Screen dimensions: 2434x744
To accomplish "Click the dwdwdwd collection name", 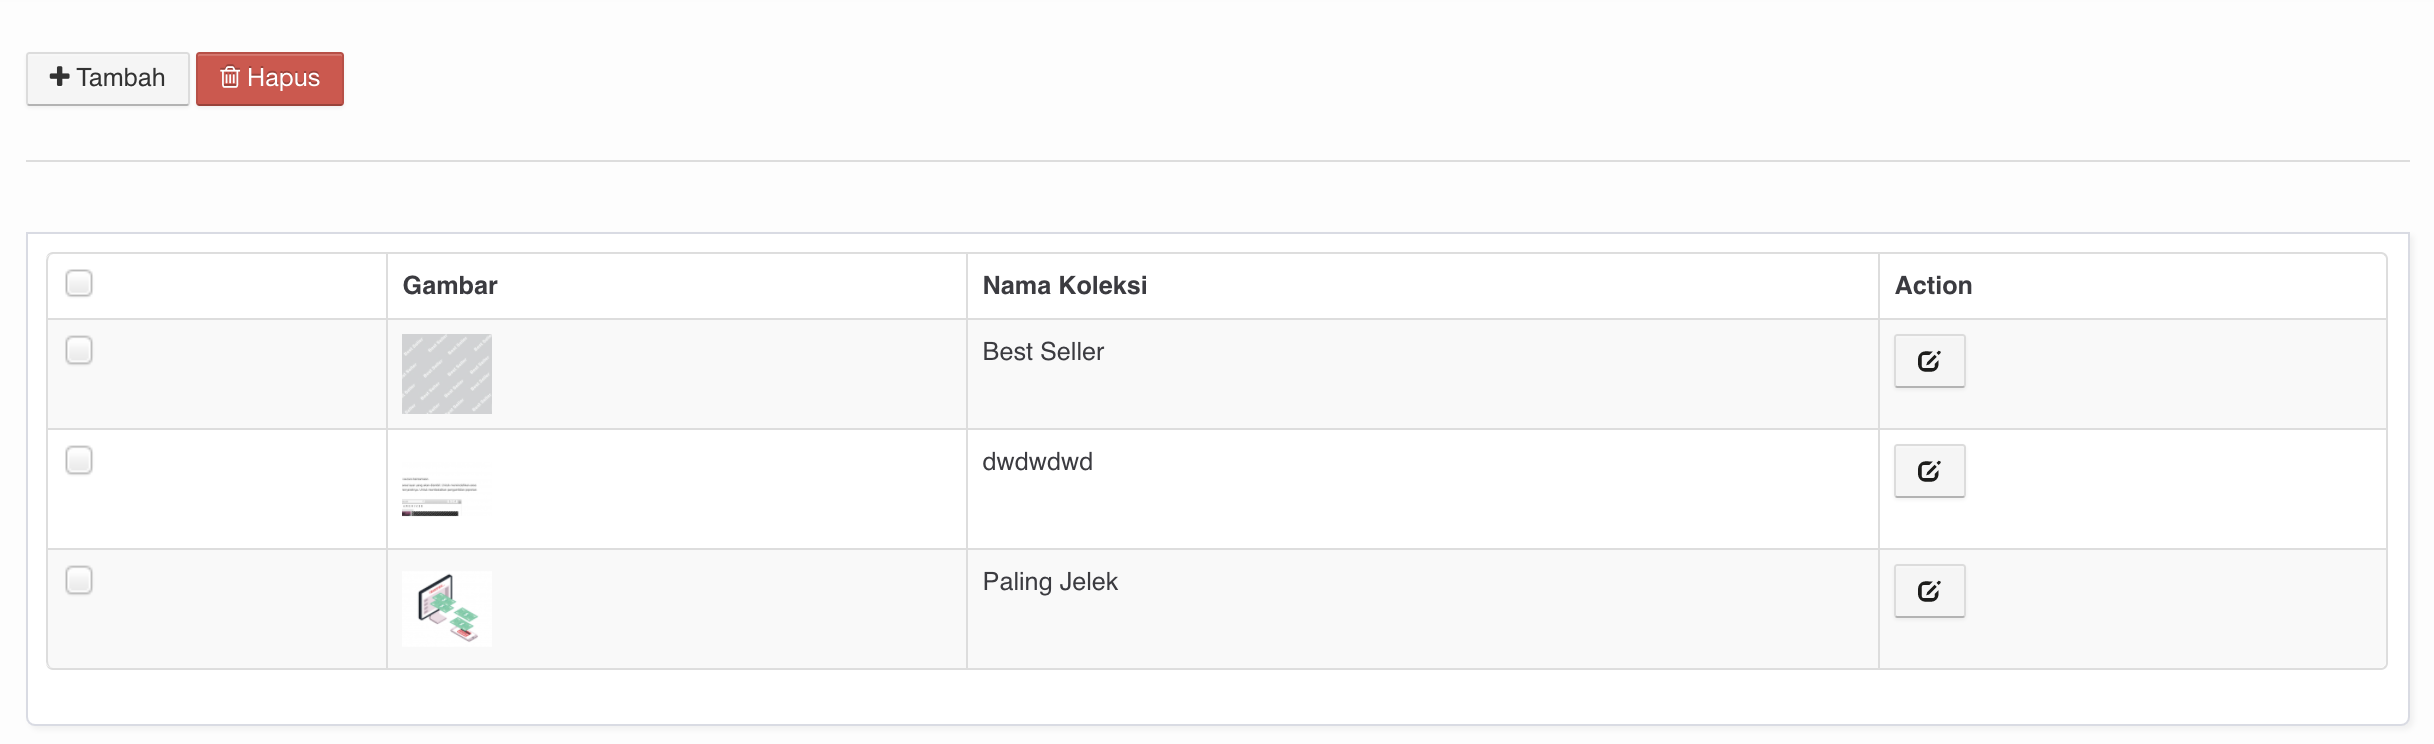I will tap(1038, 462).
